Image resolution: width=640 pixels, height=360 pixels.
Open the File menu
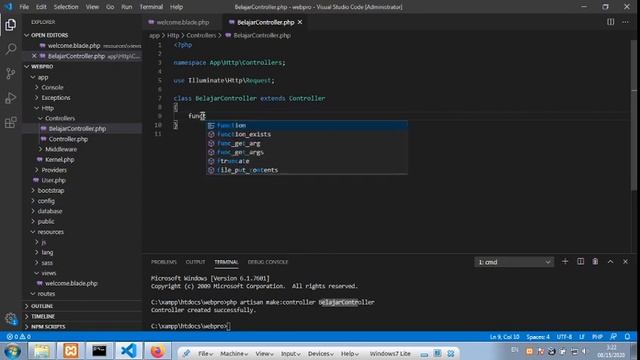point(24,7)
